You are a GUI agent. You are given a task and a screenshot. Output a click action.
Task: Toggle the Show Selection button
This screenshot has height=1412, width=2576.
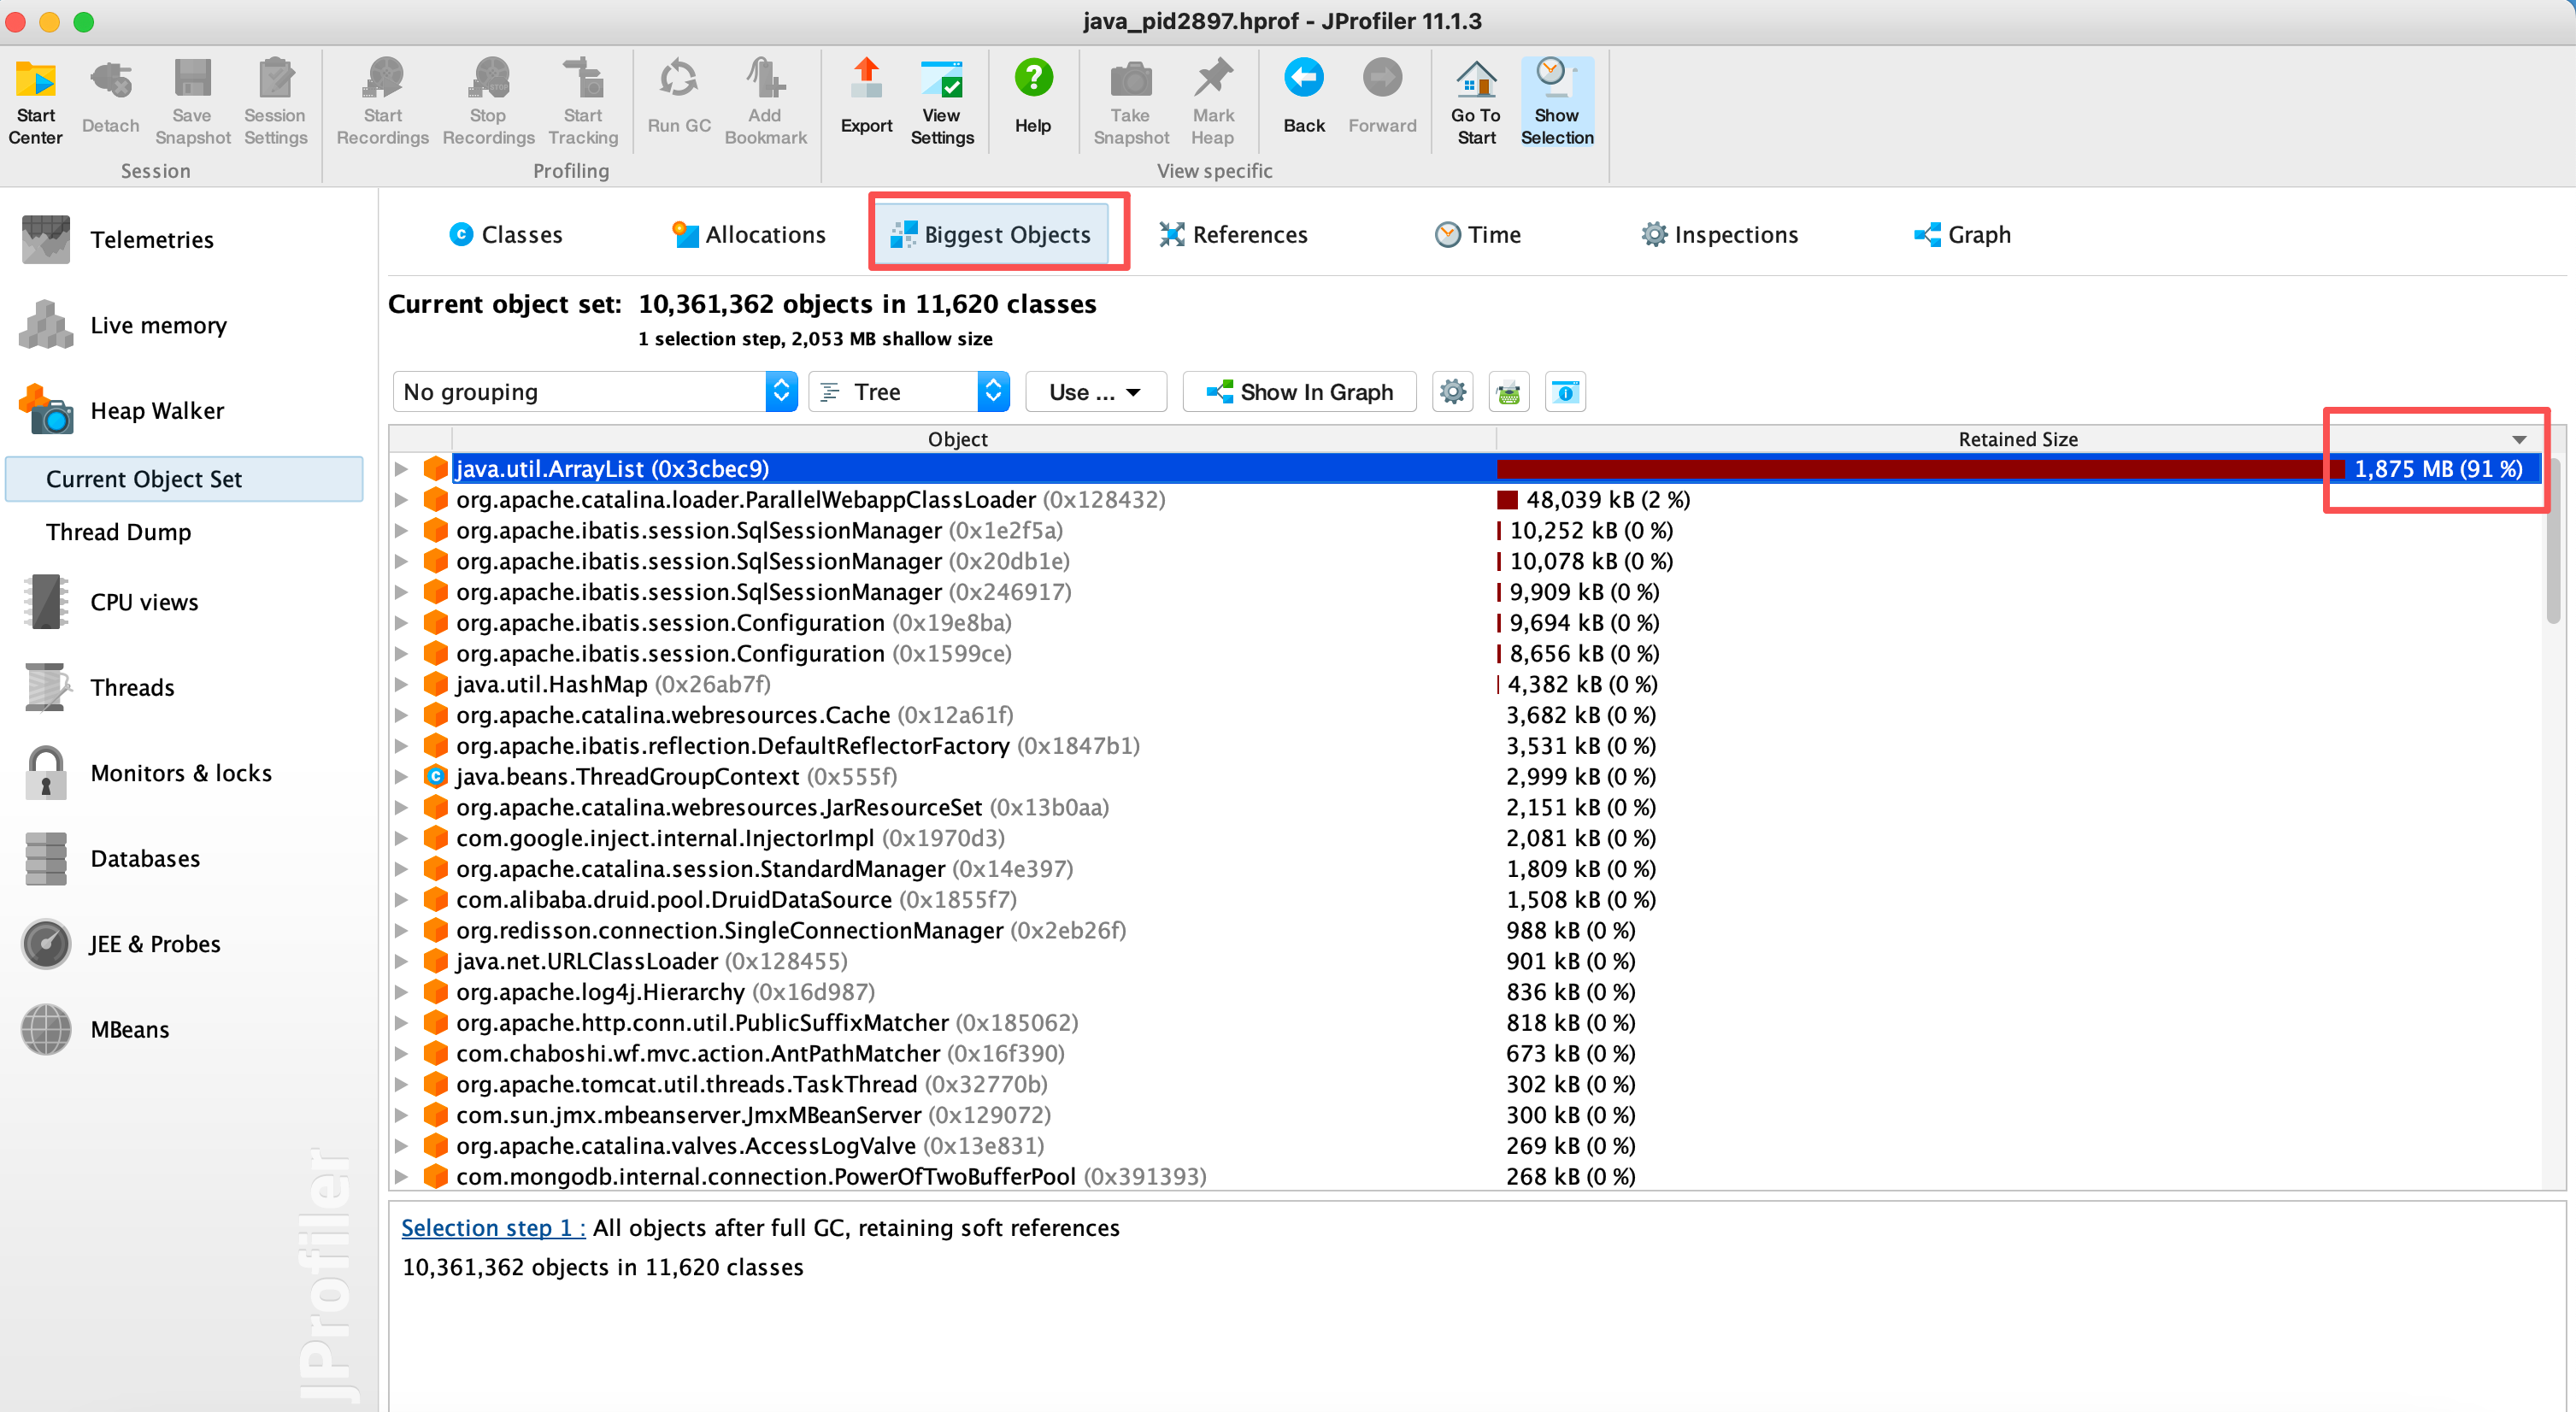1557,102
